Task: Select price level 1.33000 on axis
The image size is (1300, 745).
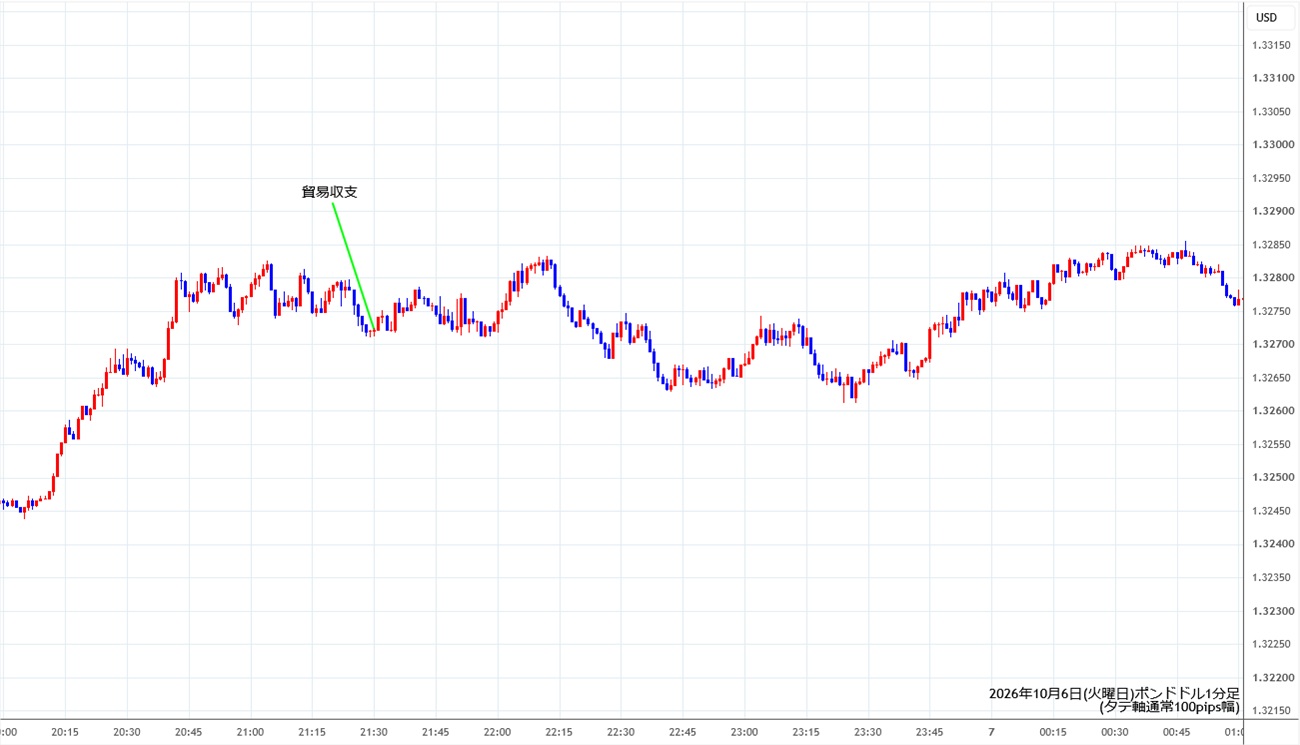Action: point(1271,145)
